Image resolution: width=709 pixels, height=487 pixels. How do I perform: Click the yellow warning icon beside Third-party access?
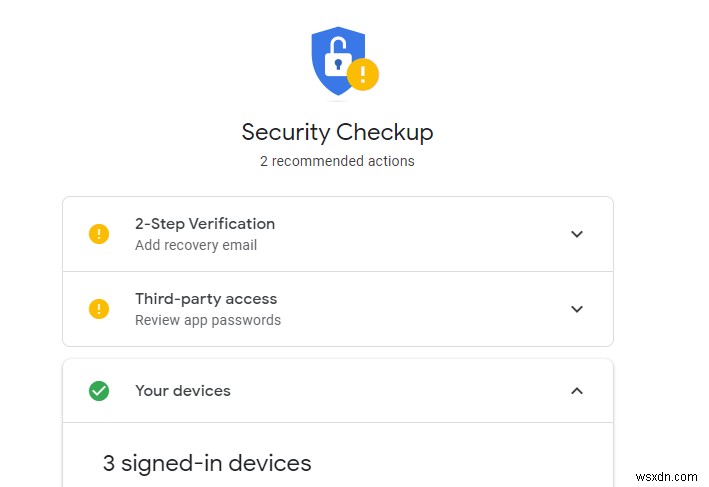click(99, 309)
